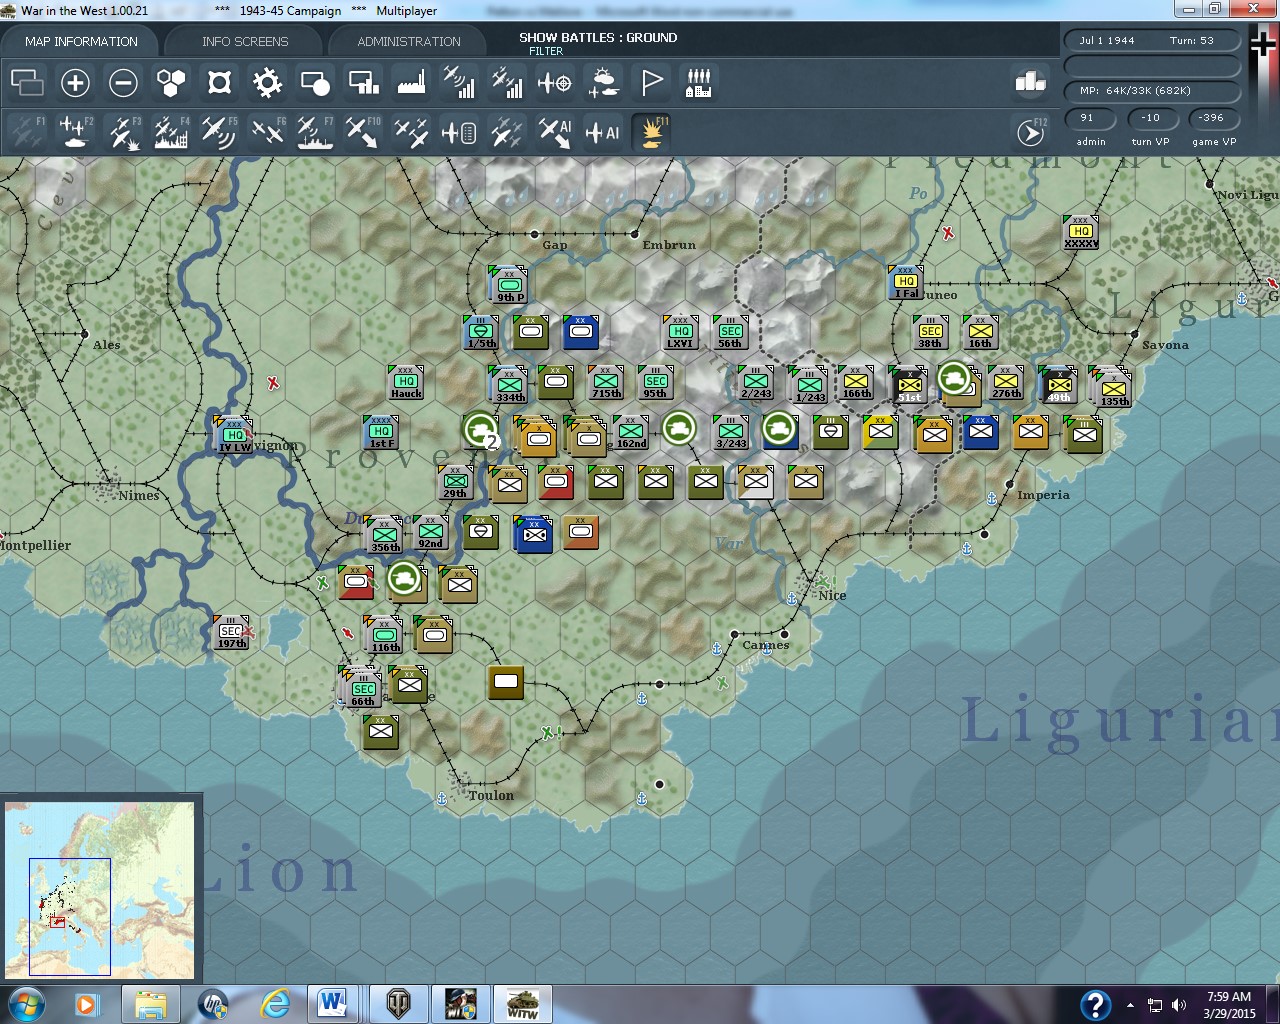1280x1024 pixels.
Task: Click the single plane AI icon
Action: [603, 132]
